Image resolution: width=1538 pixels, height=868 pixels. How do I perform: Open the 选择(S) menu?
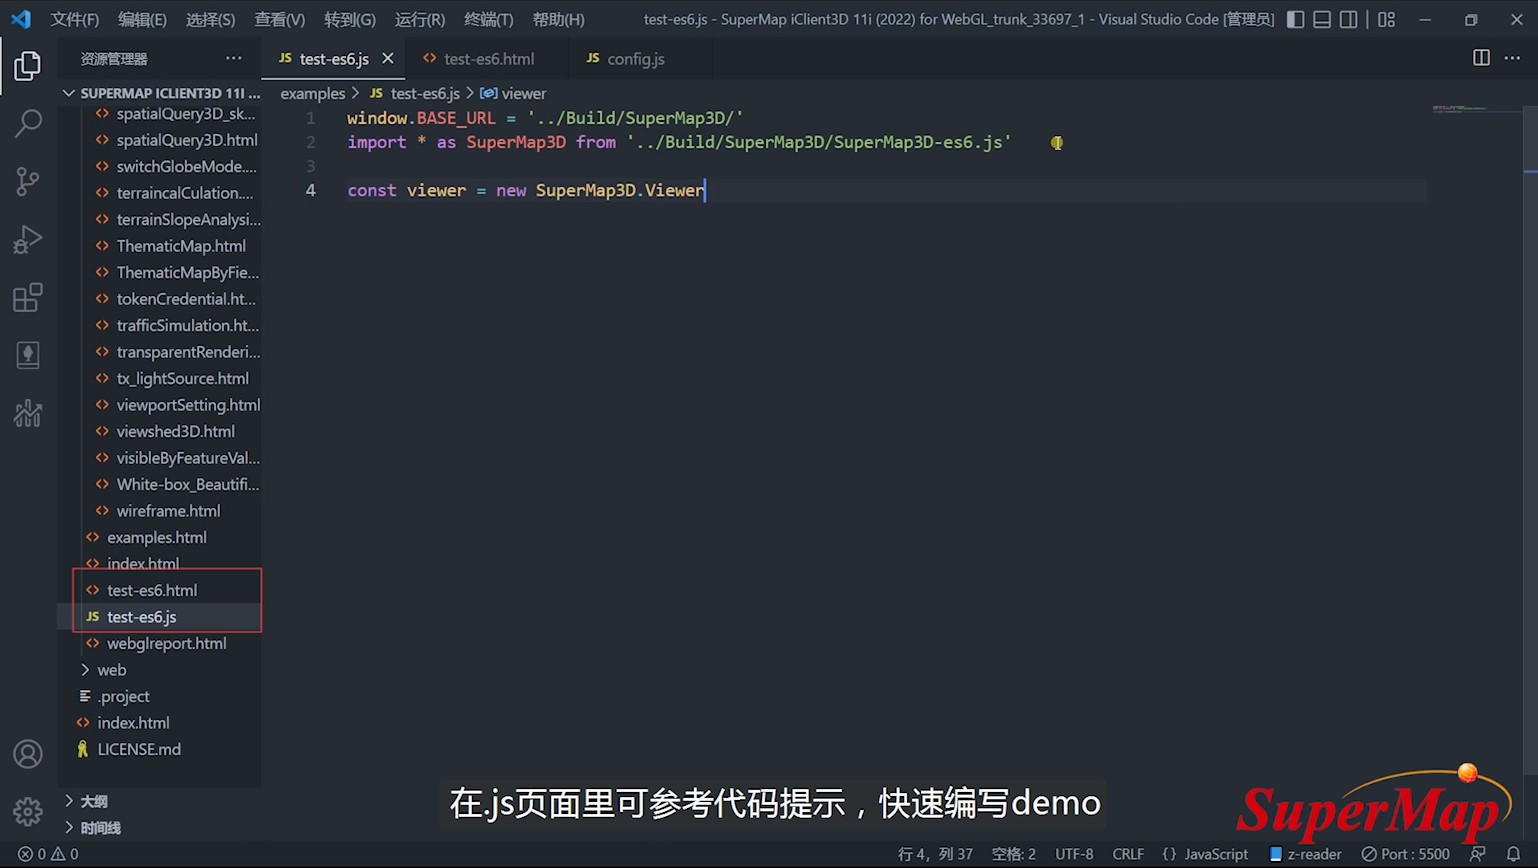tap(210, 19)
